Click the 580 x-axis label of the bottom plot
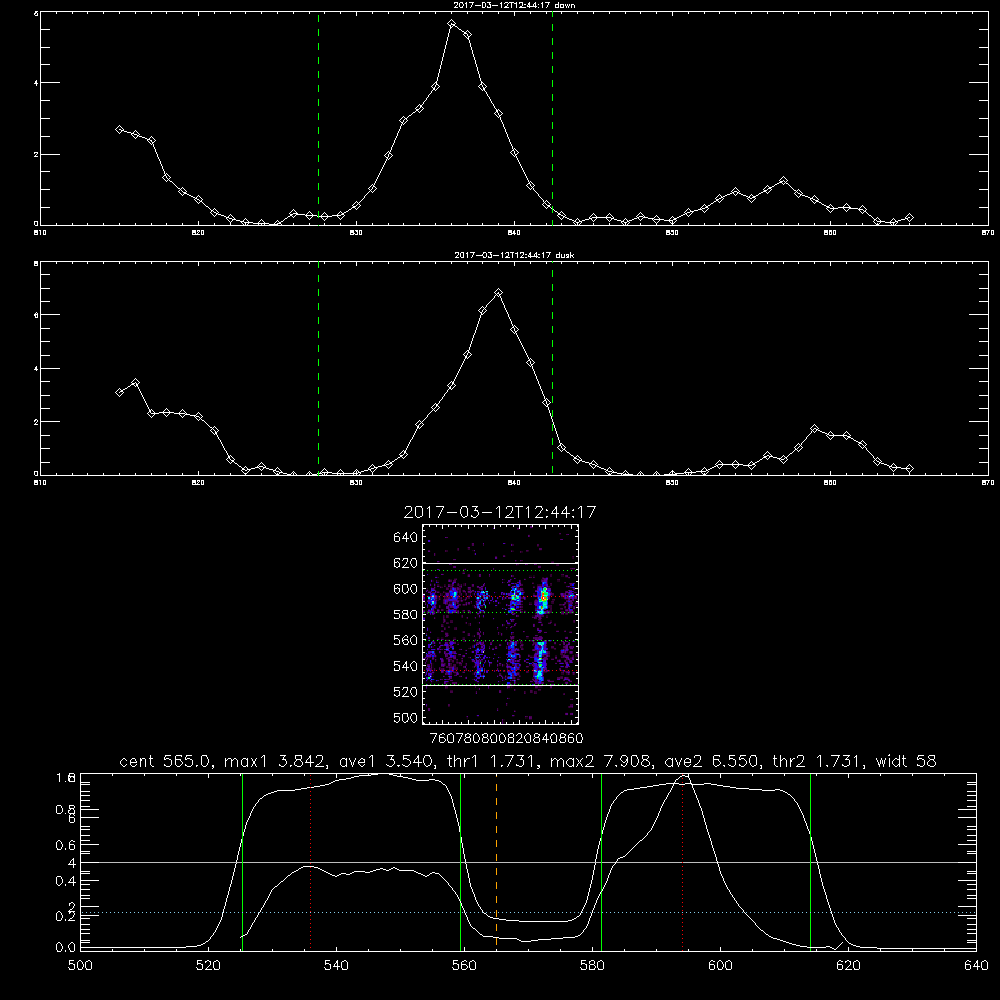 (592, 966)
